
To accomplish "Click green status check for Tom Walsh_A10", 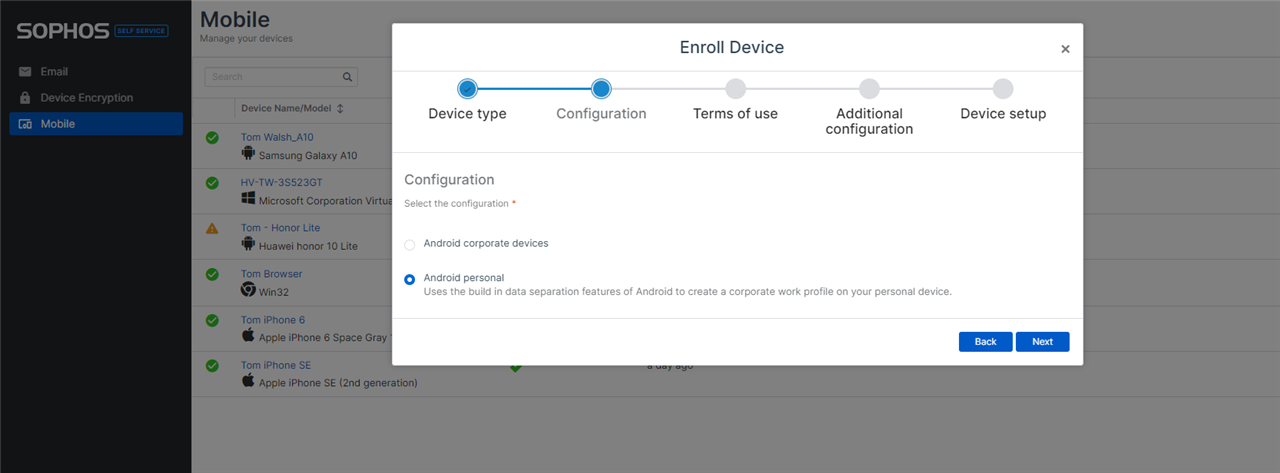I will pyautogui.click(x=212, y=137).
